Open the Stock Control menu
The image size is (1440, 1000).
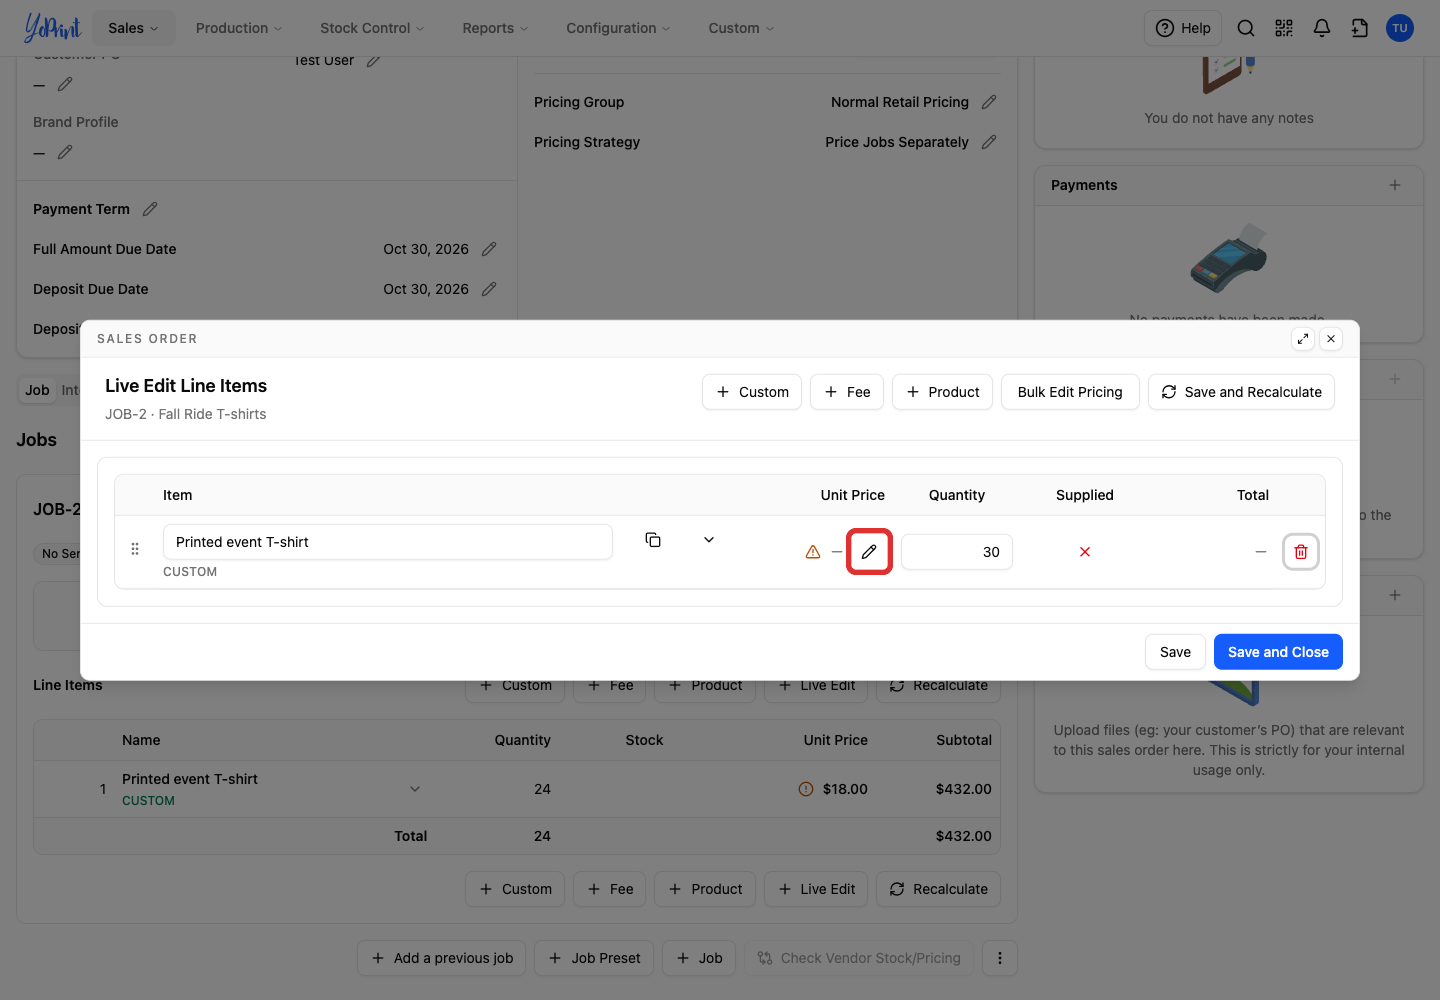click(x=372, y=28)
